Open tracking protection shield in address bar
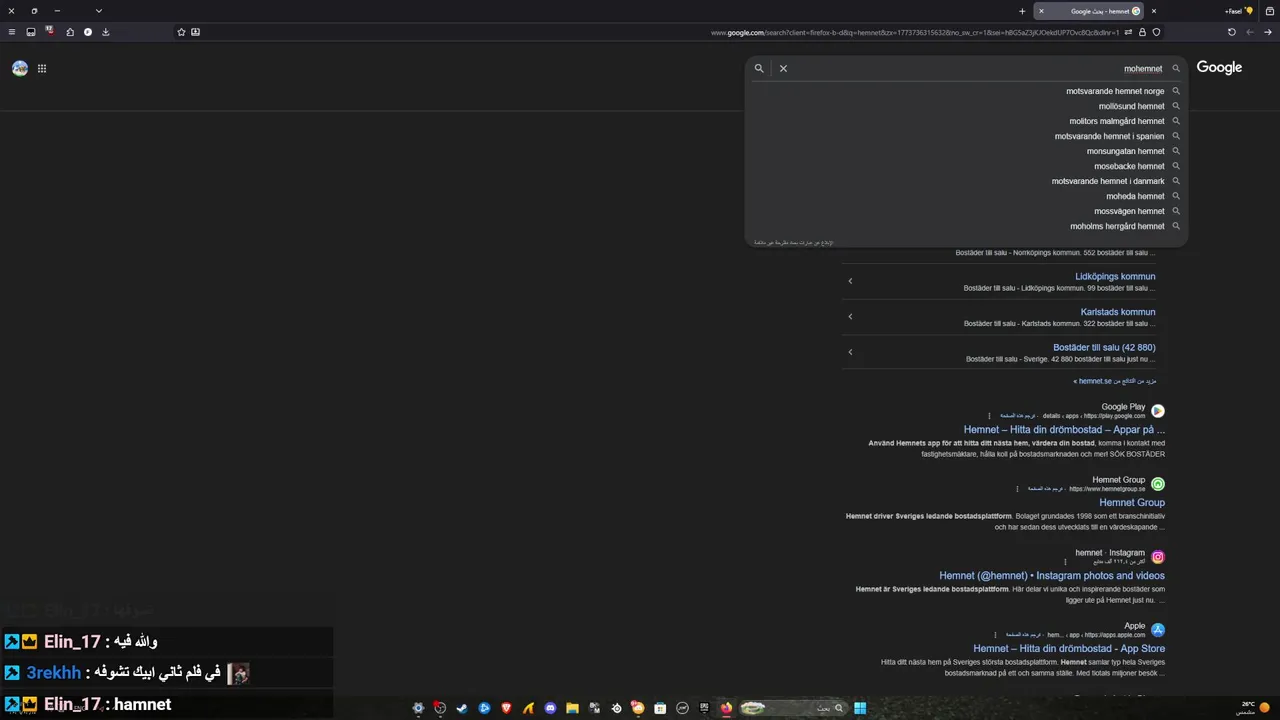1280x720 pixels. [x=1157, y=32]
